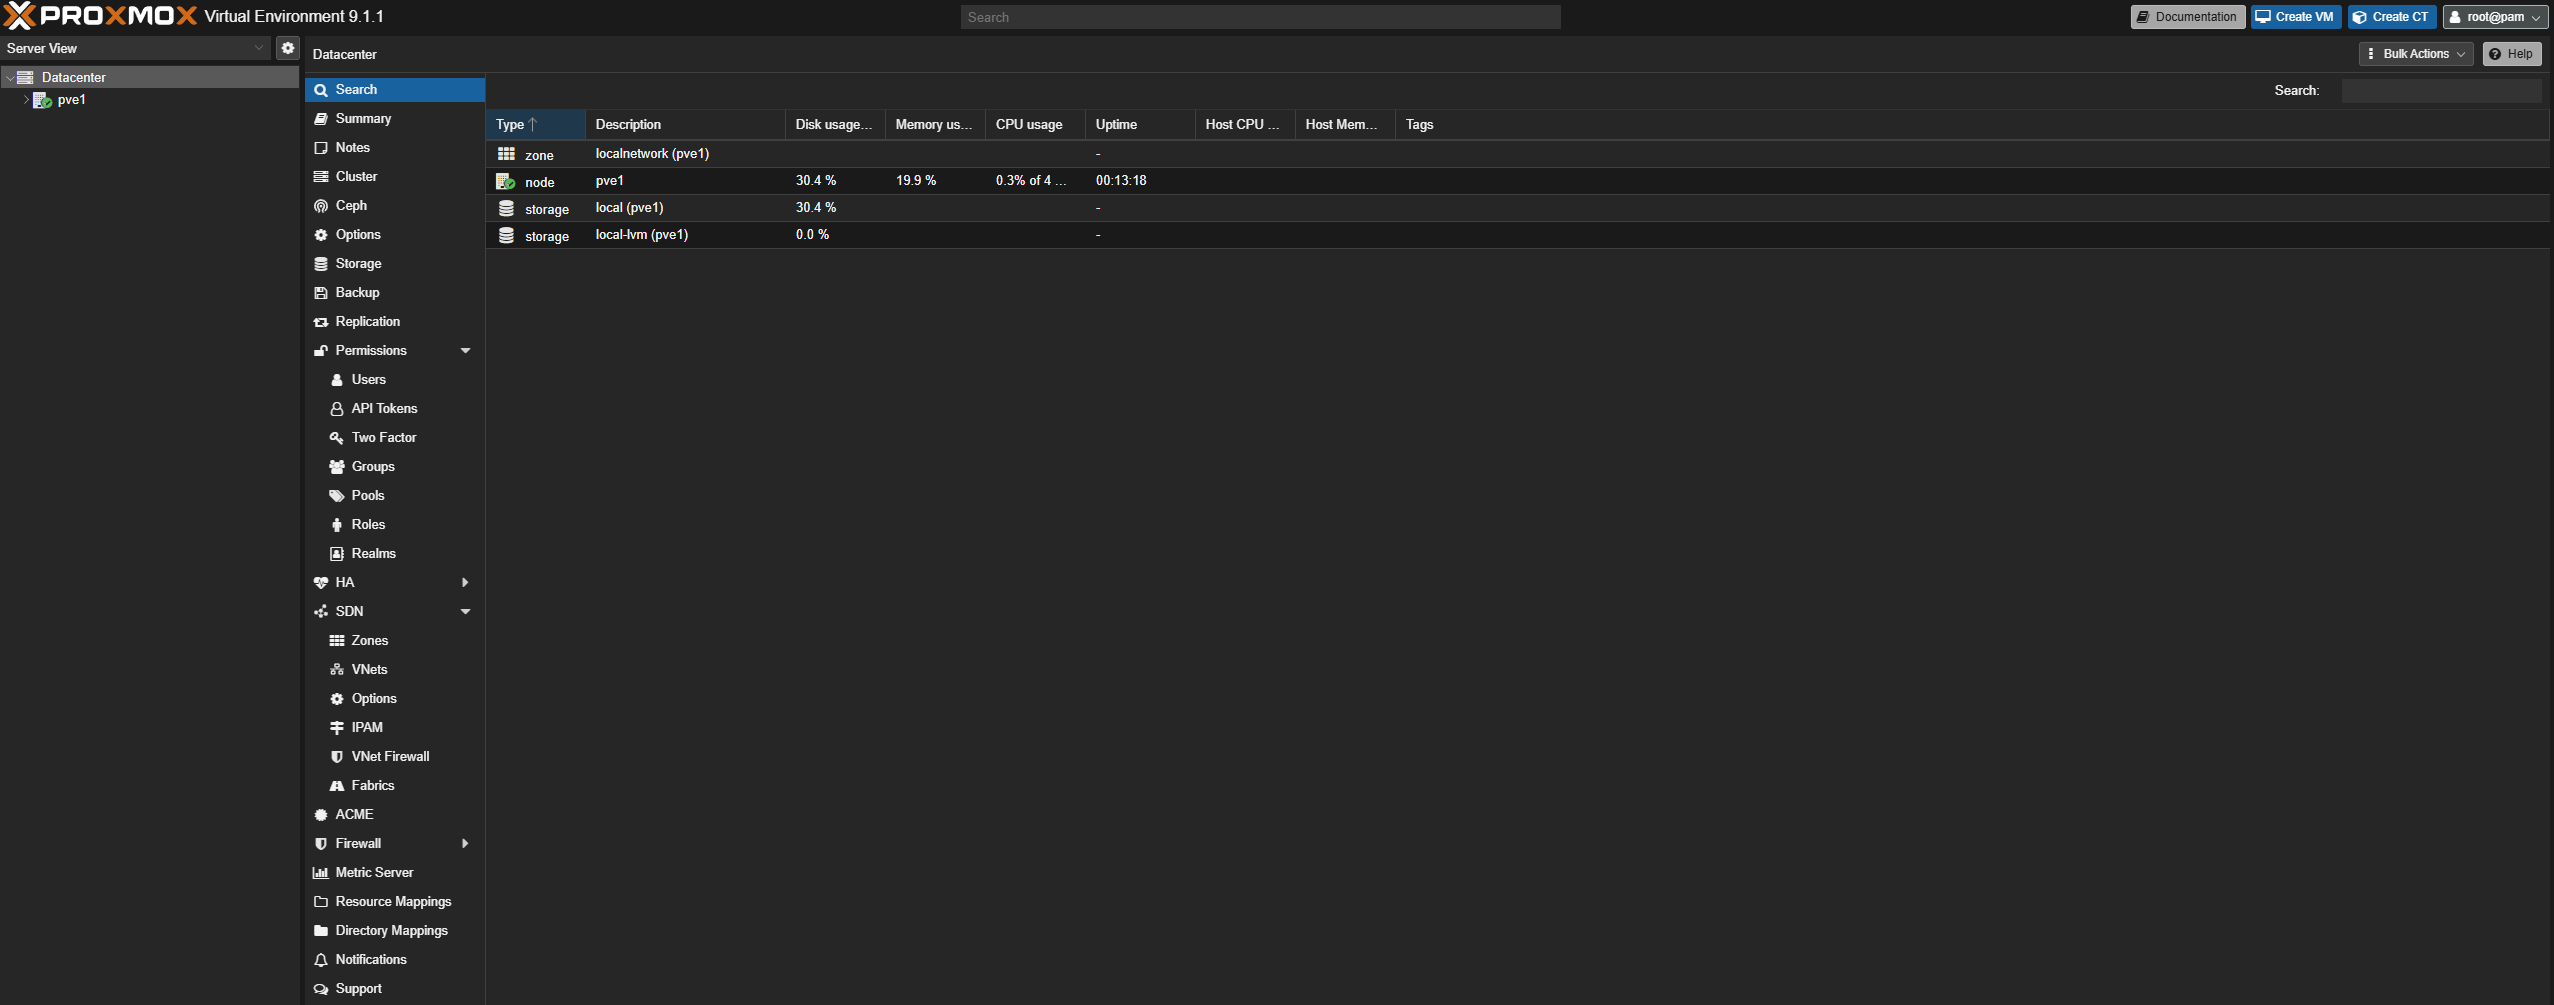This screenshot has width=2554, height=1005.
Task: Click the Metric Server chart icon
Action: tap(321, 873)
